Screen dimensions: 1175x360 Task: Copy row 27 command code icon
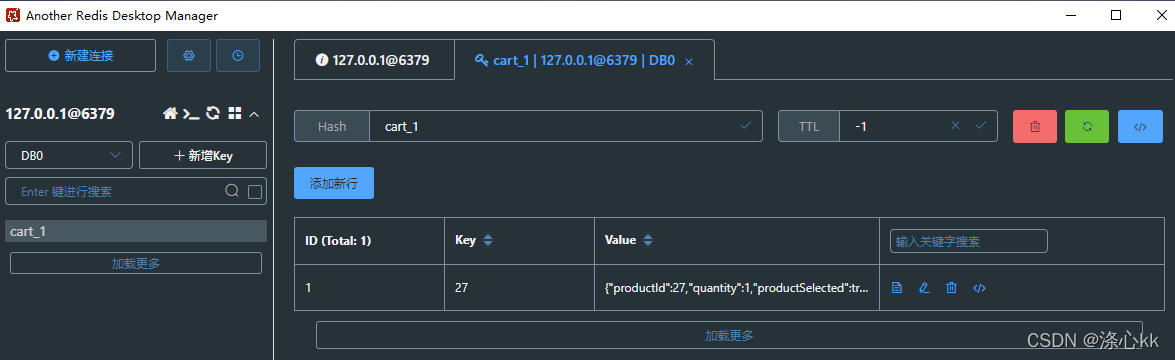(979, 287)
